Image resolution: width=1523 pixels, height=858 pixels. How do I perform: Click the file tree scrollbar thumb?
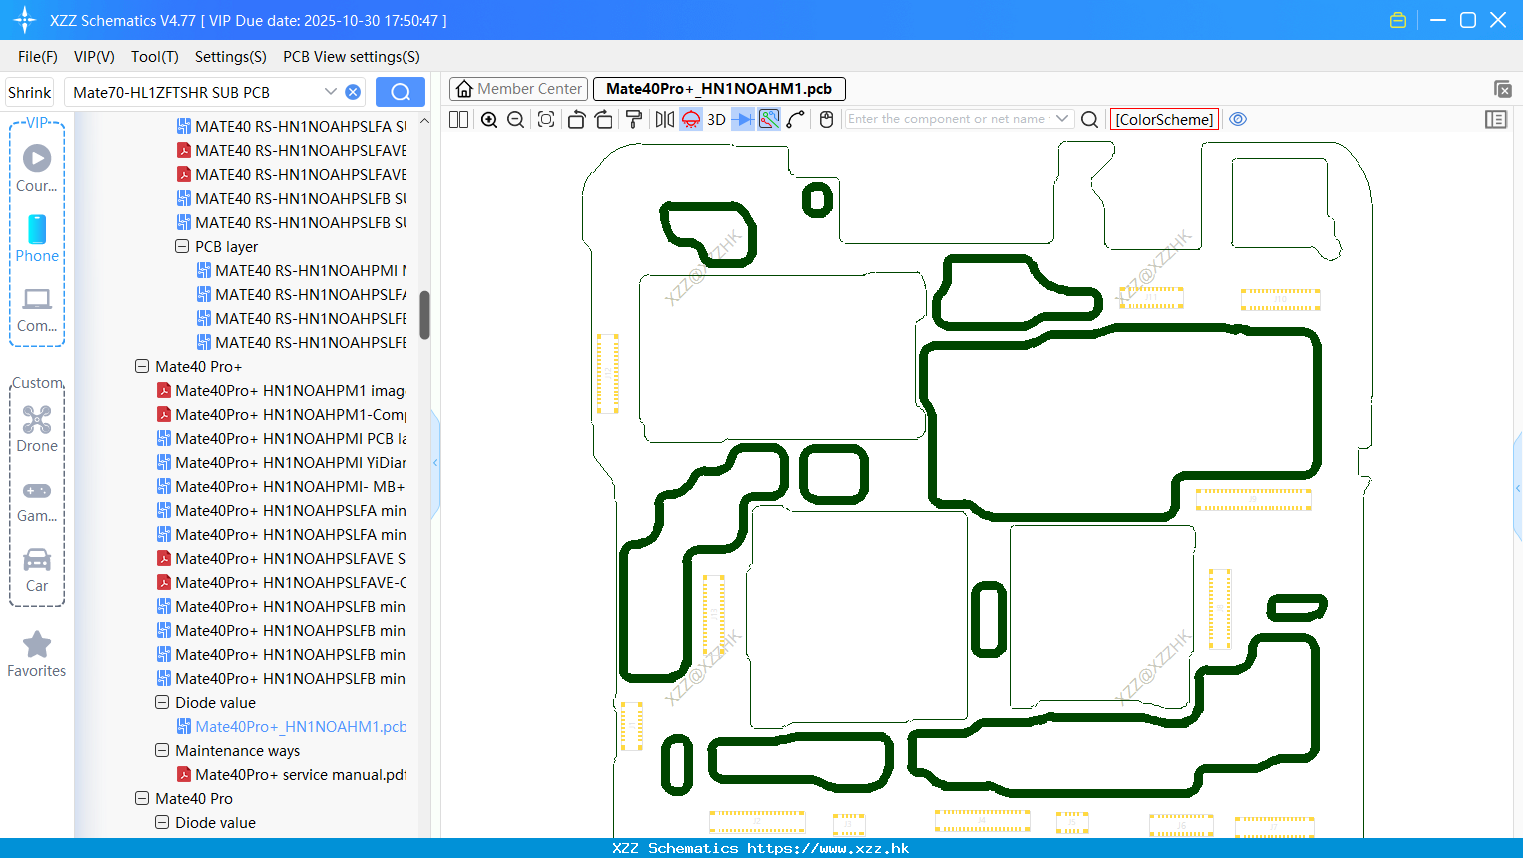[424, 315]
